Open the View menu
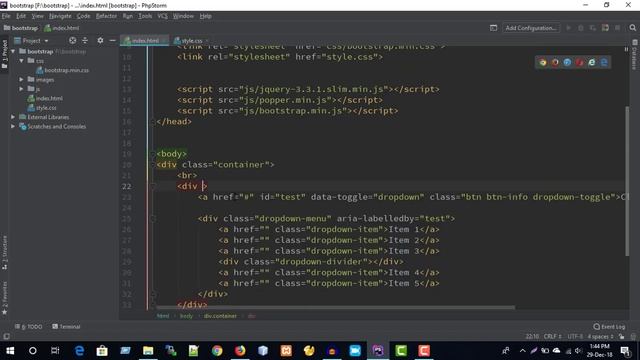The image size is (640, 360). (x=38, y=16)
